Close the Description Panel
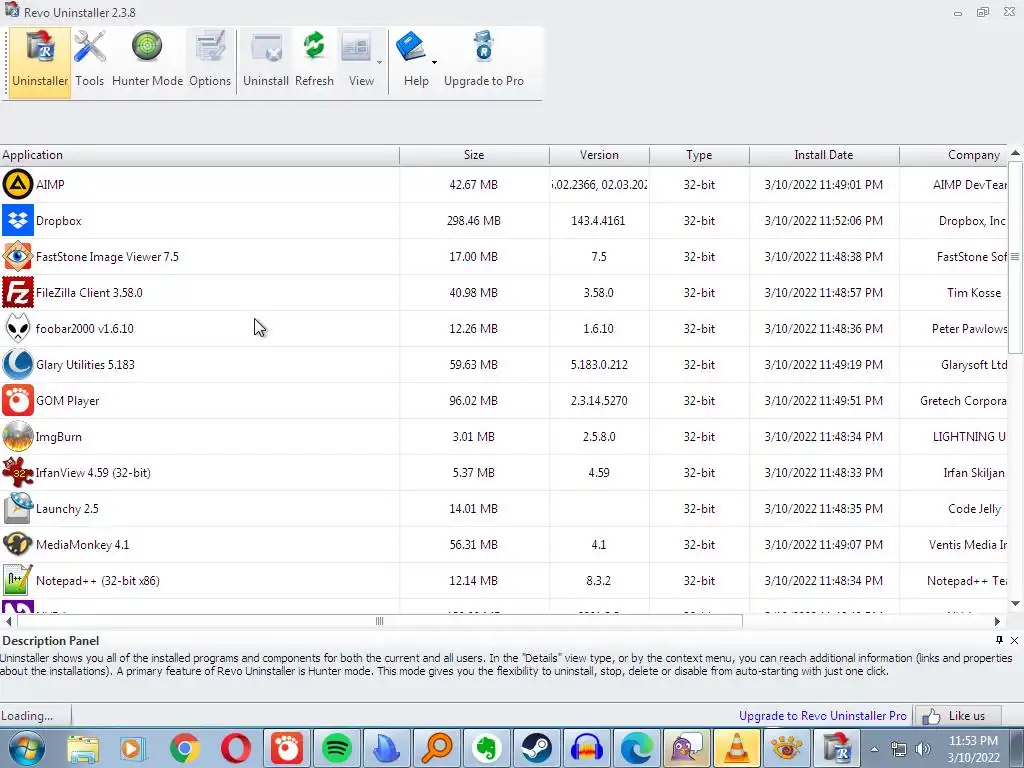The height and width of the screenshot is (768, 1024). (x=1014, y=640)
